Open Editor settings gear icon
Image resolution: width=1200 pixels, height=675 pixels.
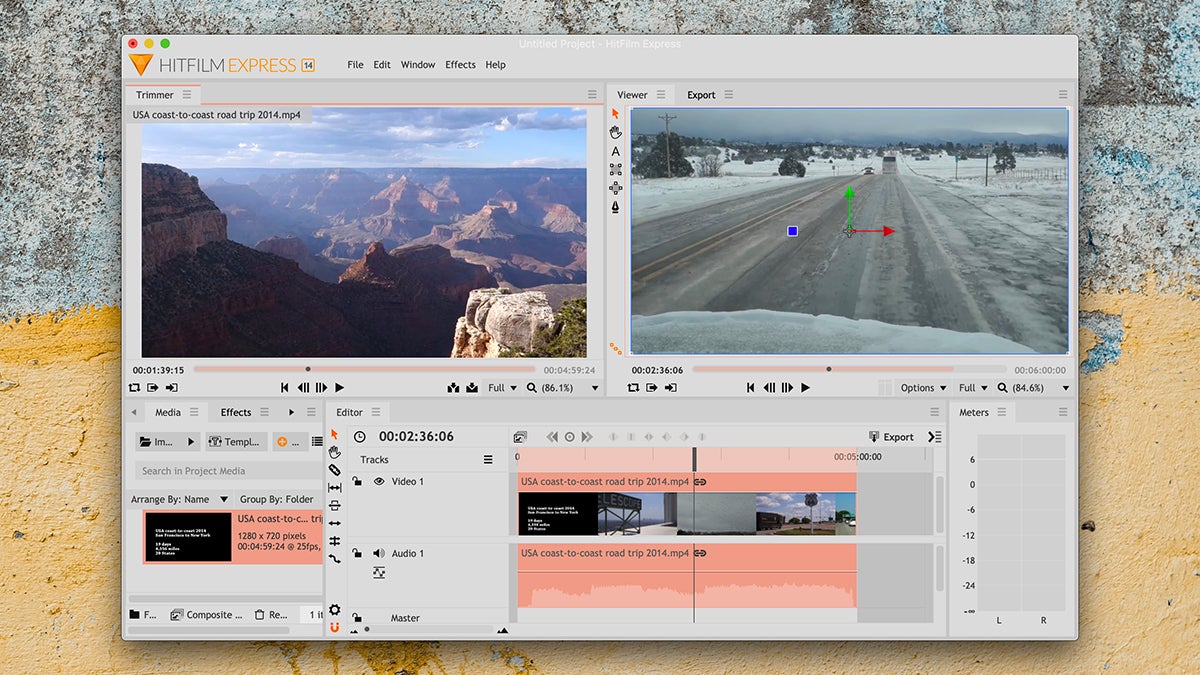click(x=334, y=610)
